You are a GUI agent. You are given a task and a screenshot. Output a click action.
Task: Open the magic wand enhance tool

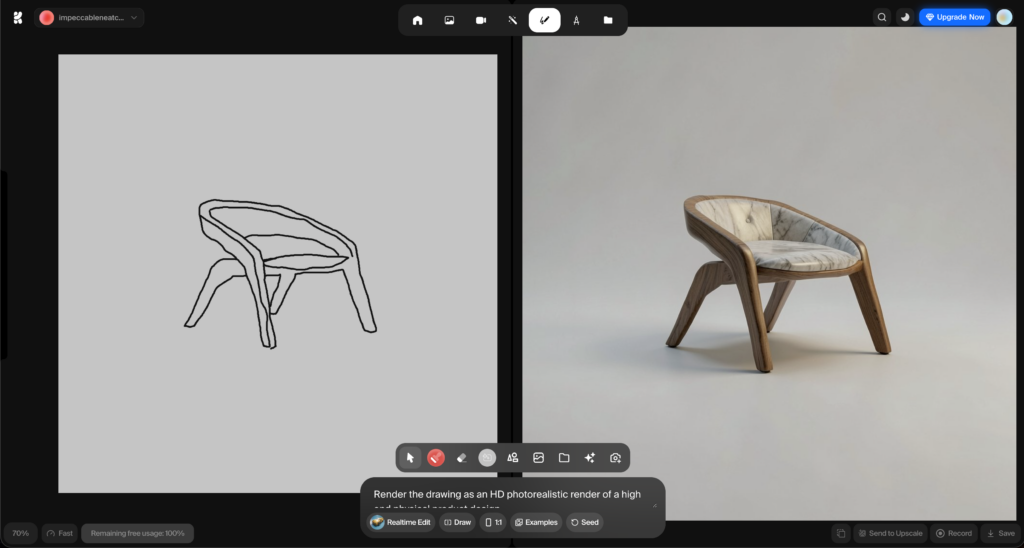coord(512,20)
